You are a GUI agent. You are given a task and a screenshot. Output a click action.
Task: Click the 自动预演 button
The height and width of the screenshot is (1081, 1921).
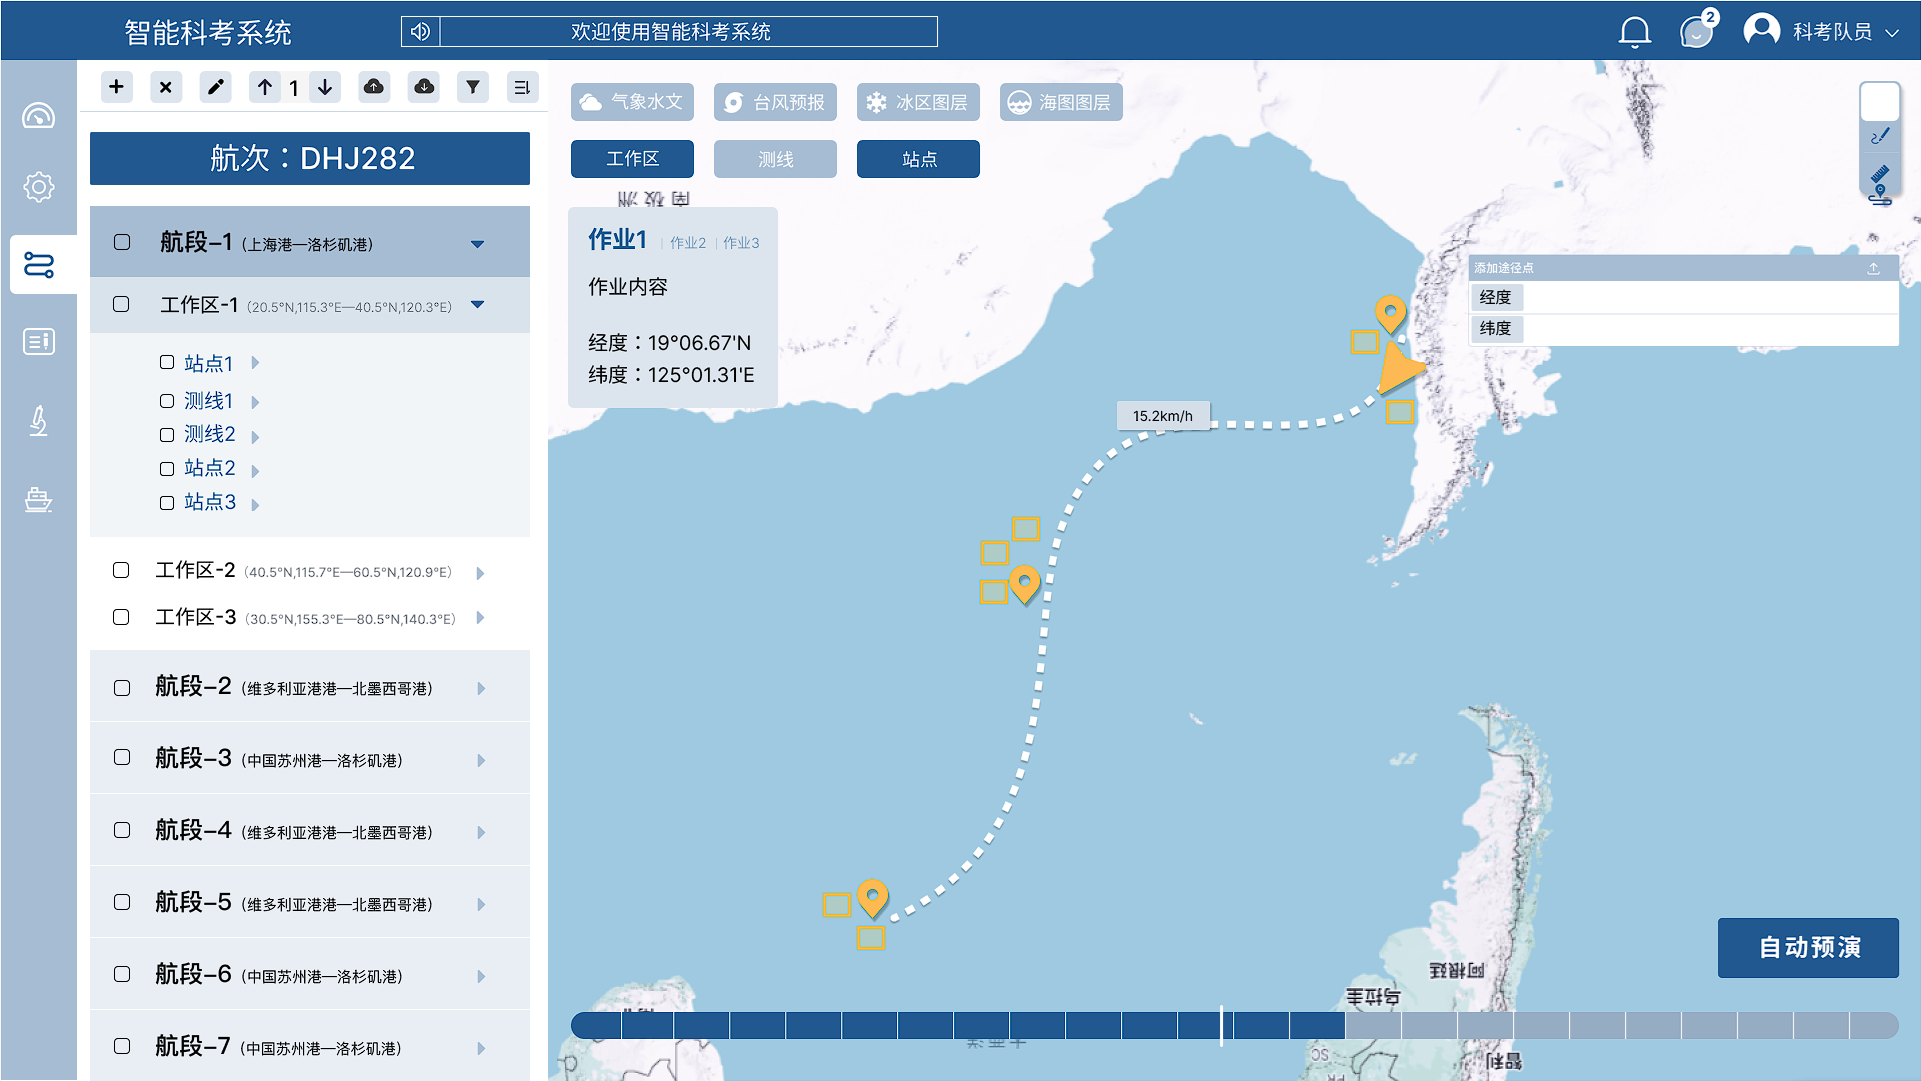coord(1808,947)
